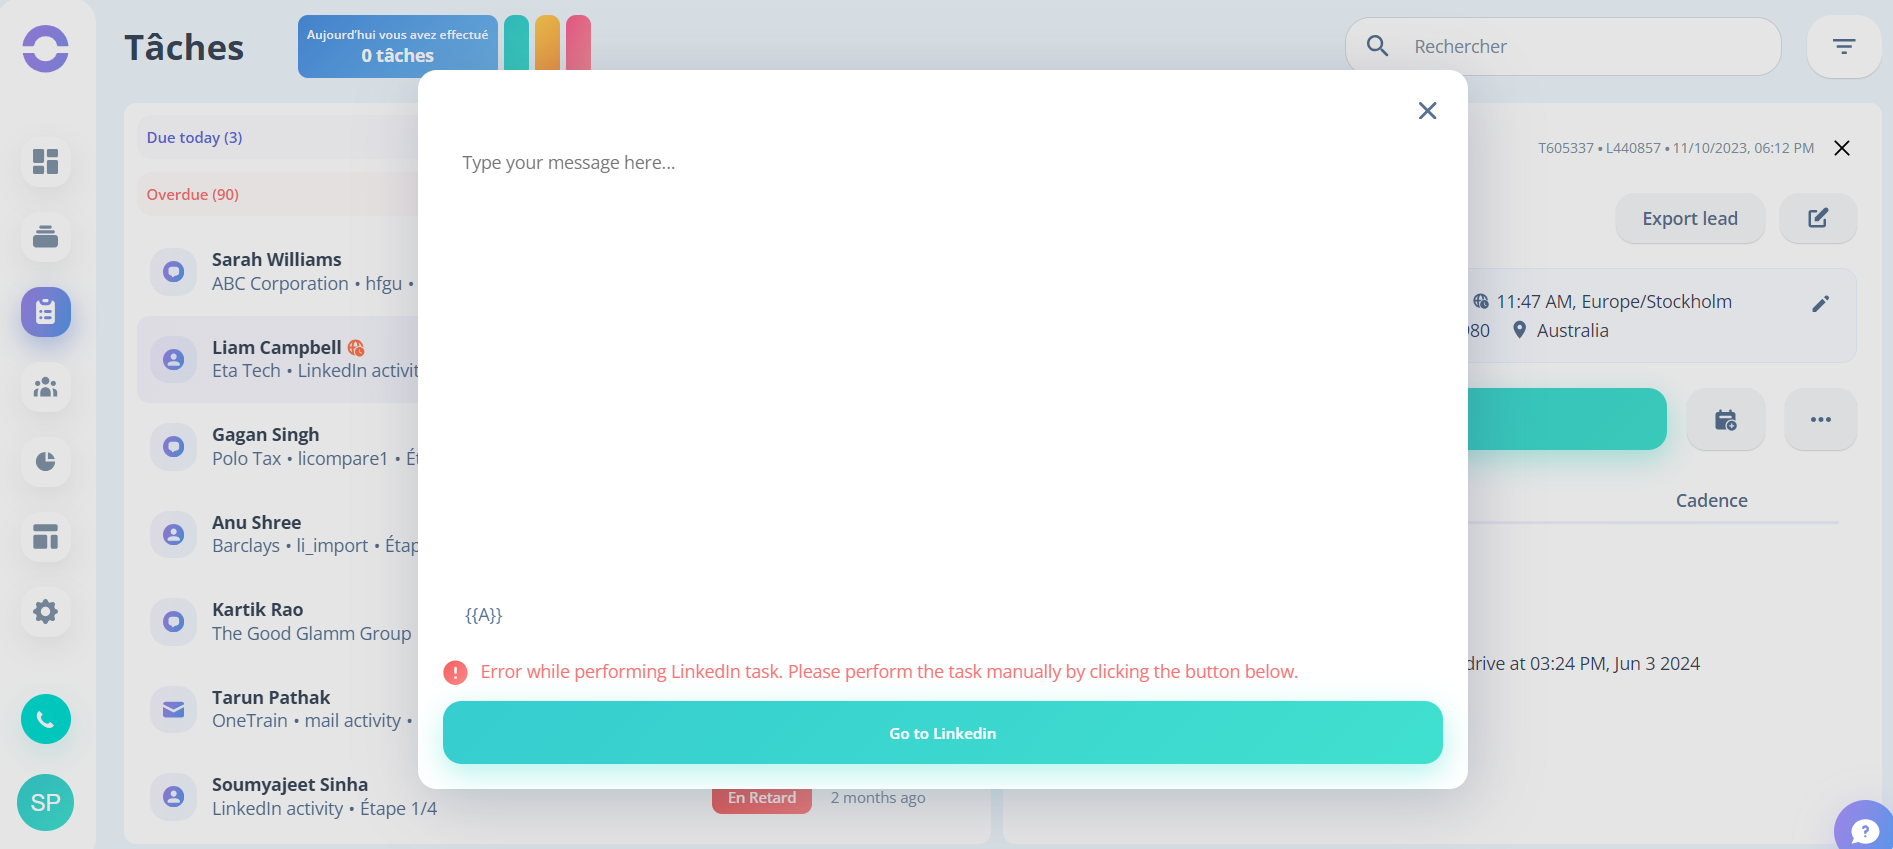Screen dimensions: 1893x849
Task: Open Kartik Rao task row
Action: pos(278,622)
